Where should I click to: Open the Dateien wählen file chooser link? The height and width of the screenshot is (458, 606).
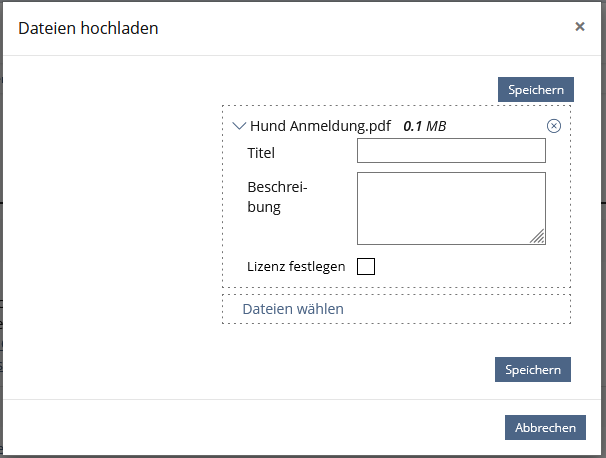point(293,309)
